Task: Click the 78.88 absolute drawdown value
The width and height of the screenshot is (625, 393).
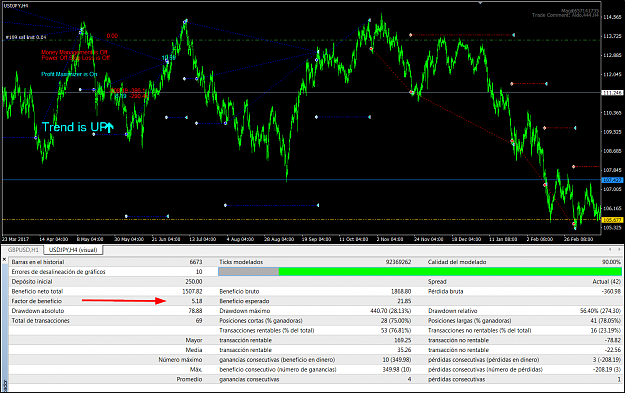Action: click(195, 311)
